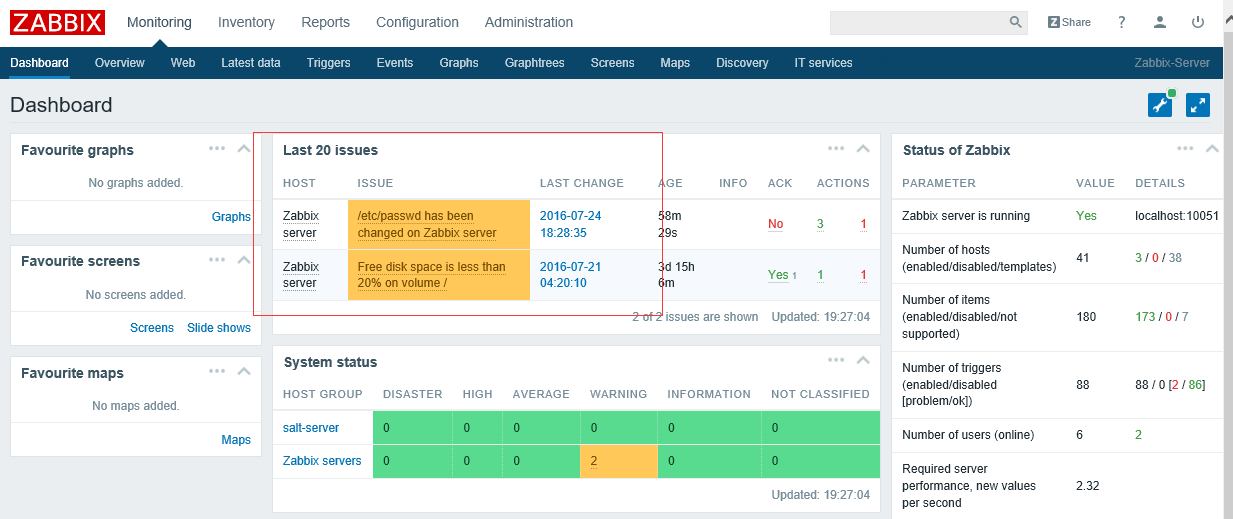Screen dimensions: 1233x519
Task: Click the Yes acknowledged link
Action: (x=778, y=275)
